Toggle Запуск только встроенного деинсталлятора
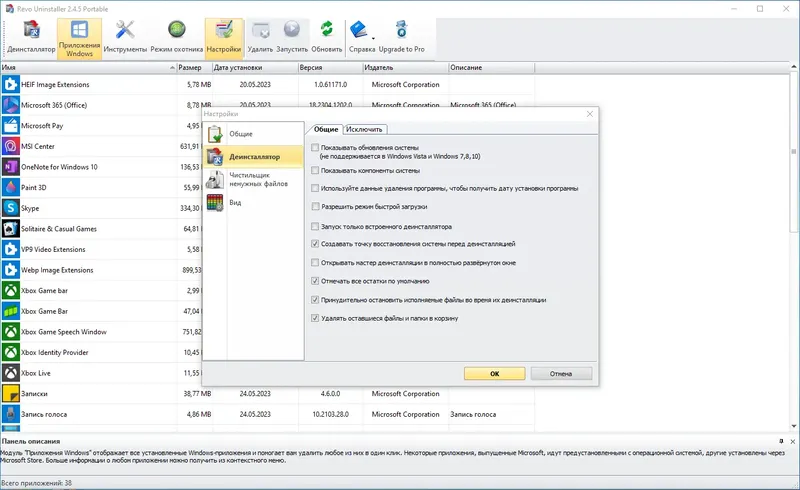This screenshot has height=490, width=800. (315, 227)
